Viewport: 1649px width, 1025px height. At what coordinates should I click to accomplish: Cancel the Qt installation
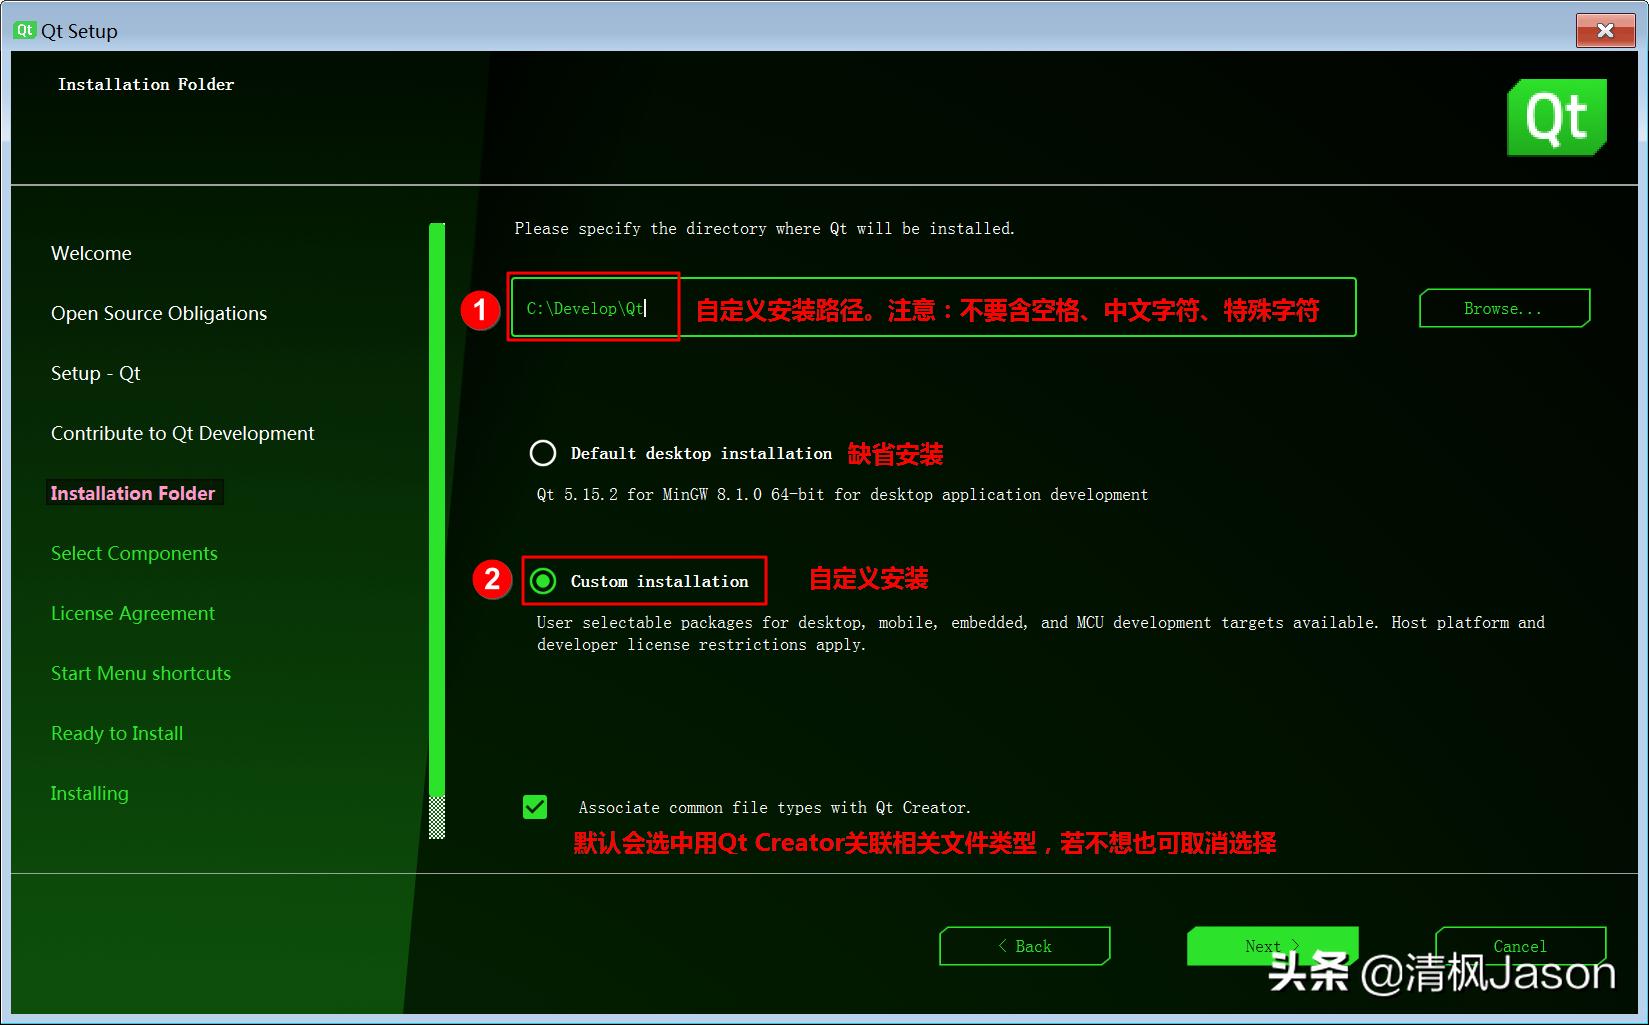[x=1520, y=945]
